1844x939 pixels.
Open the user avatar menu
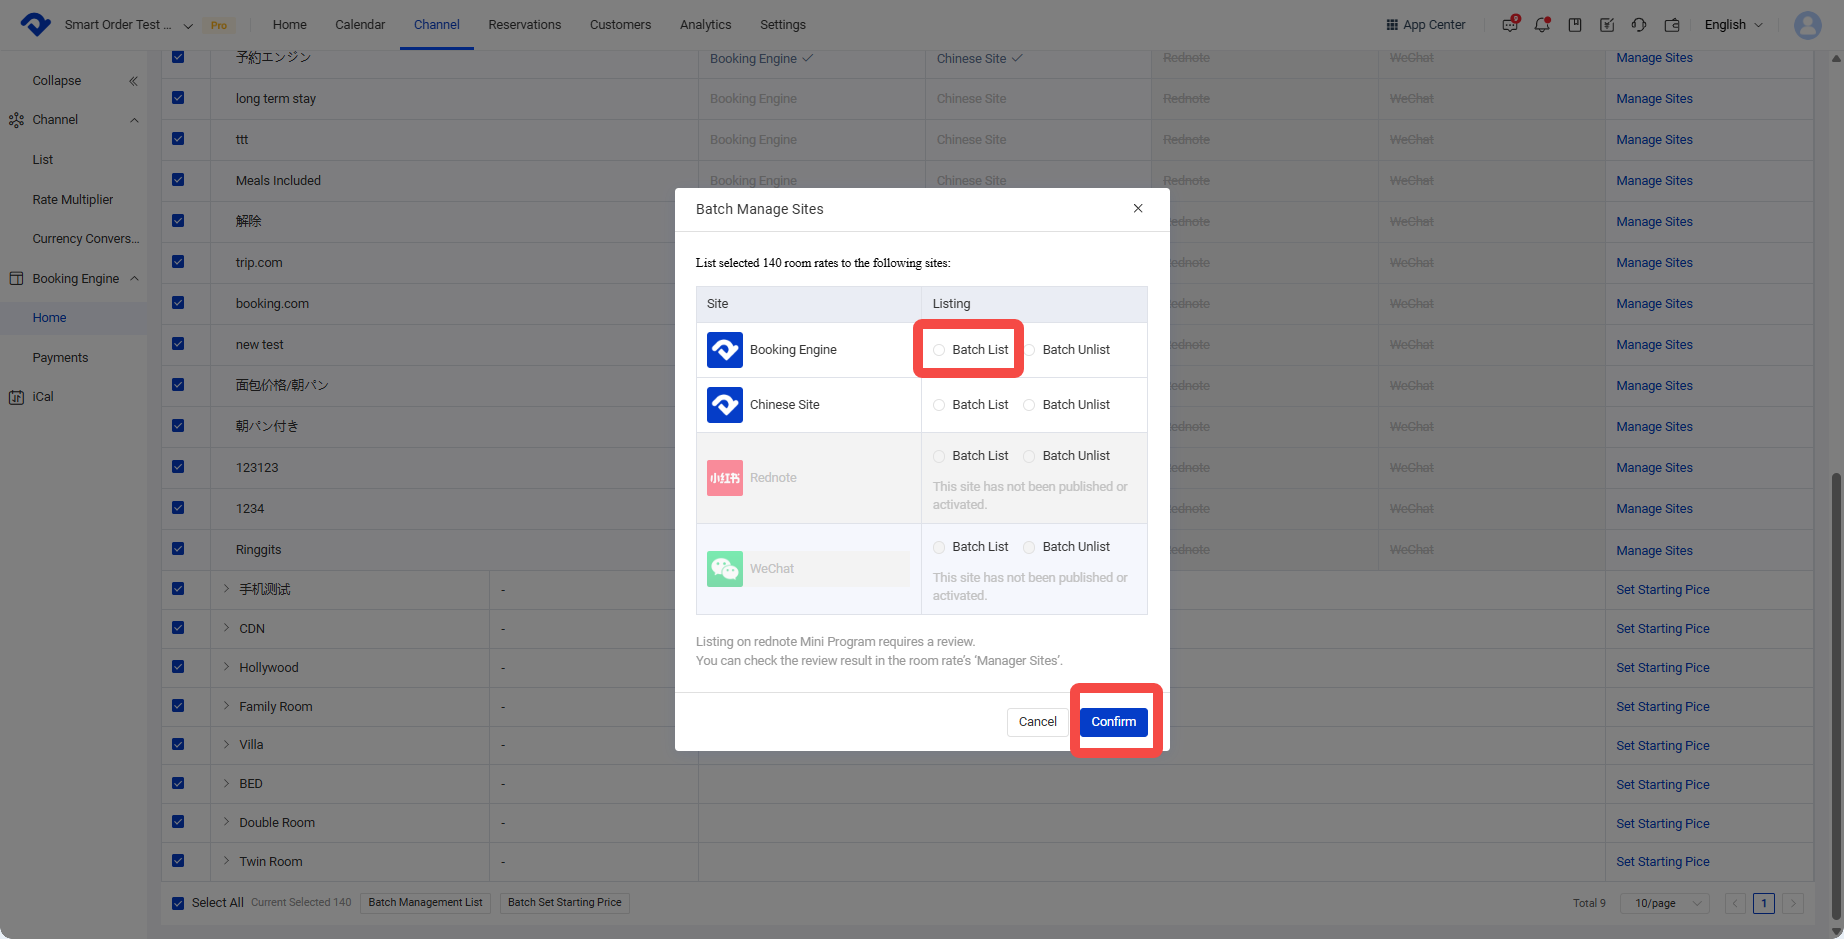tap(1808, 25)
